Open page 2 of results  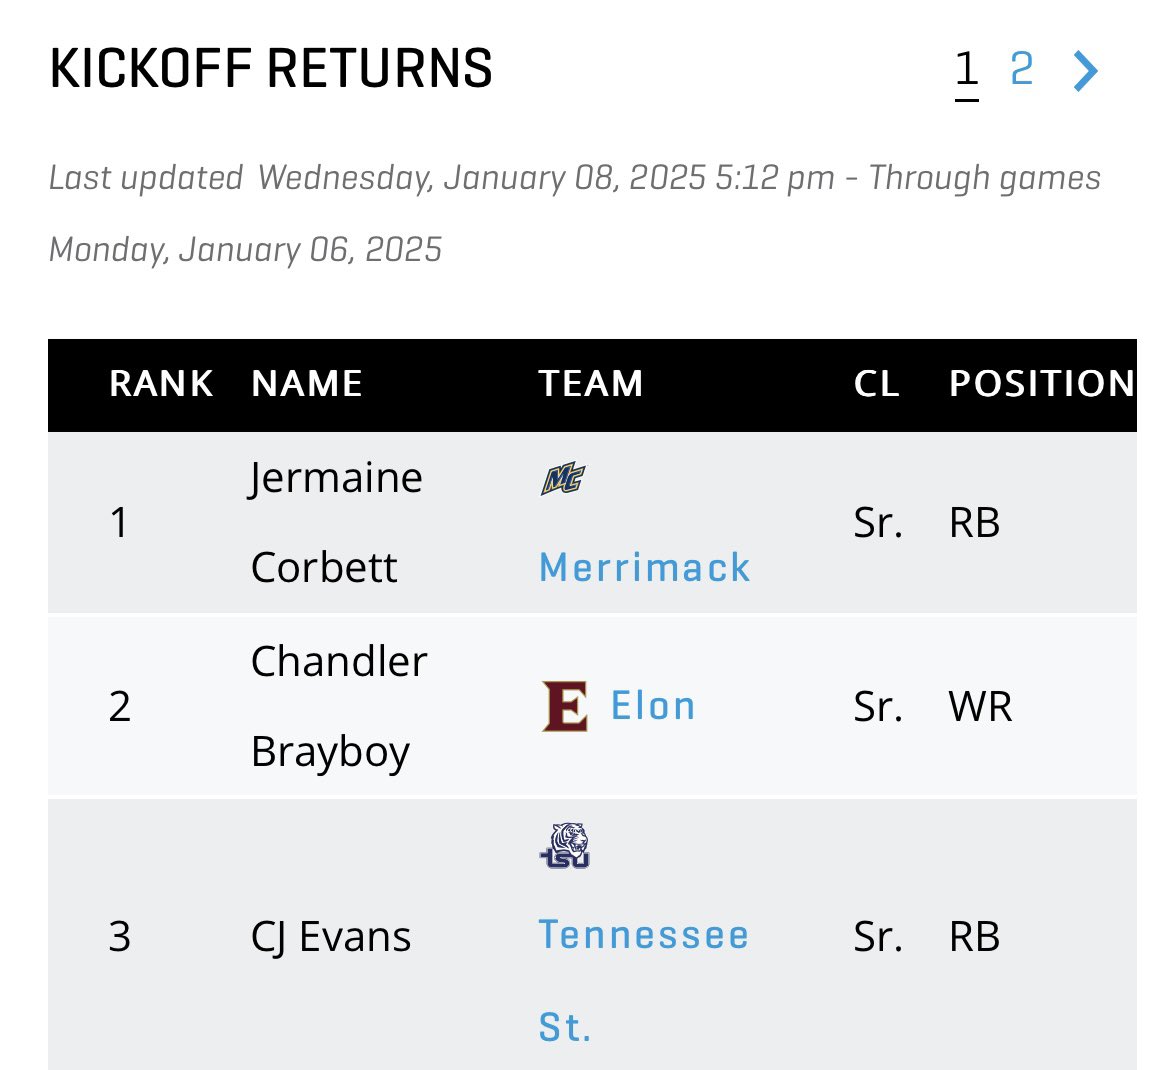coord(1022,69)
